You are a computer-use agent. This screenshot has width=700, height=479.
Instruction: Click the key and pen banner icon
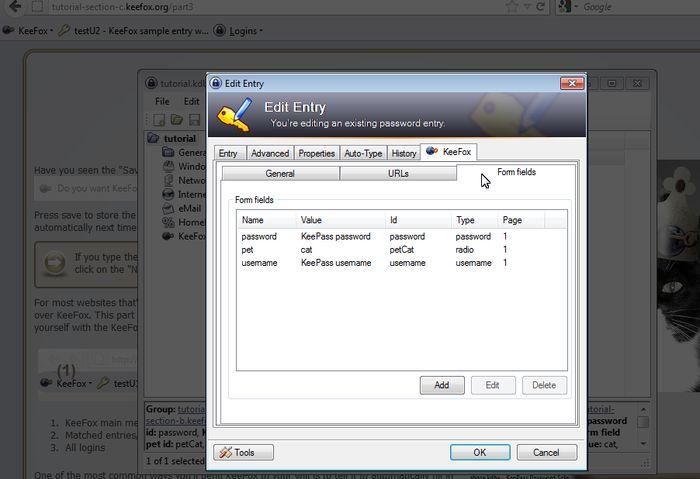coord(235,115)
